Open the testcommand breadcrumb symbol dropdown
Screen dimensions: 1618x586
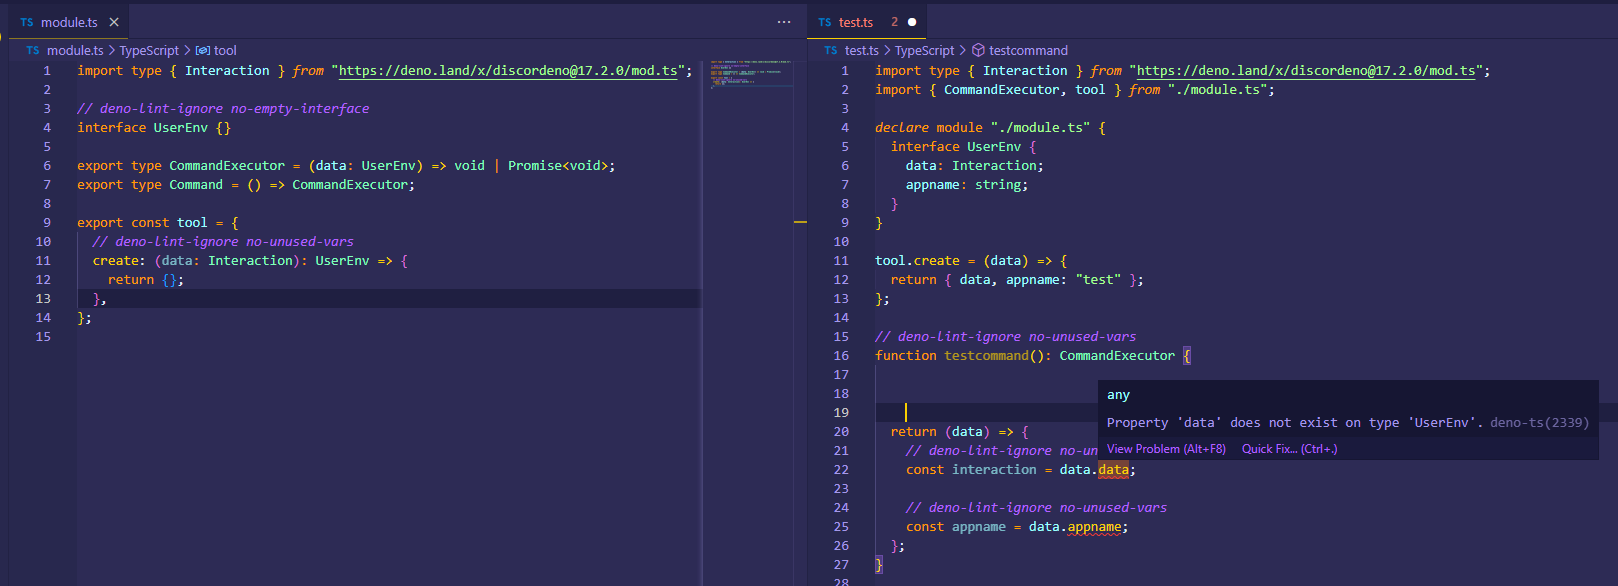[x=1028, y=50]
